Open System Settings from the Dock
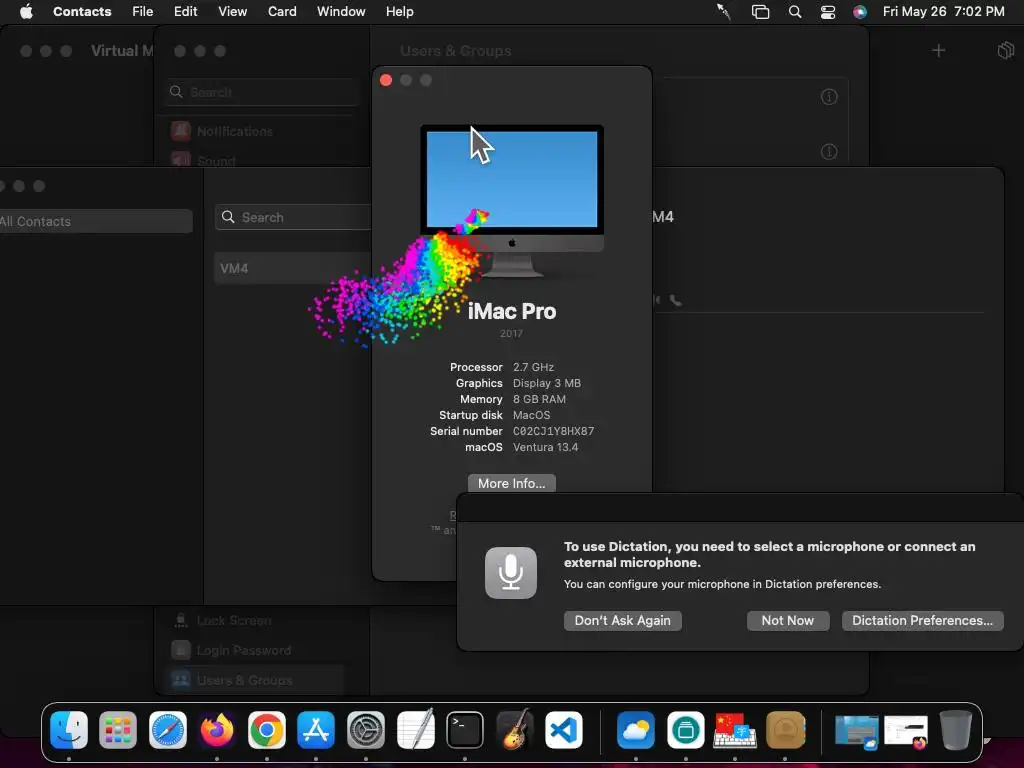The height and width of the screenshot is (768, 1024). coord(366,729)
